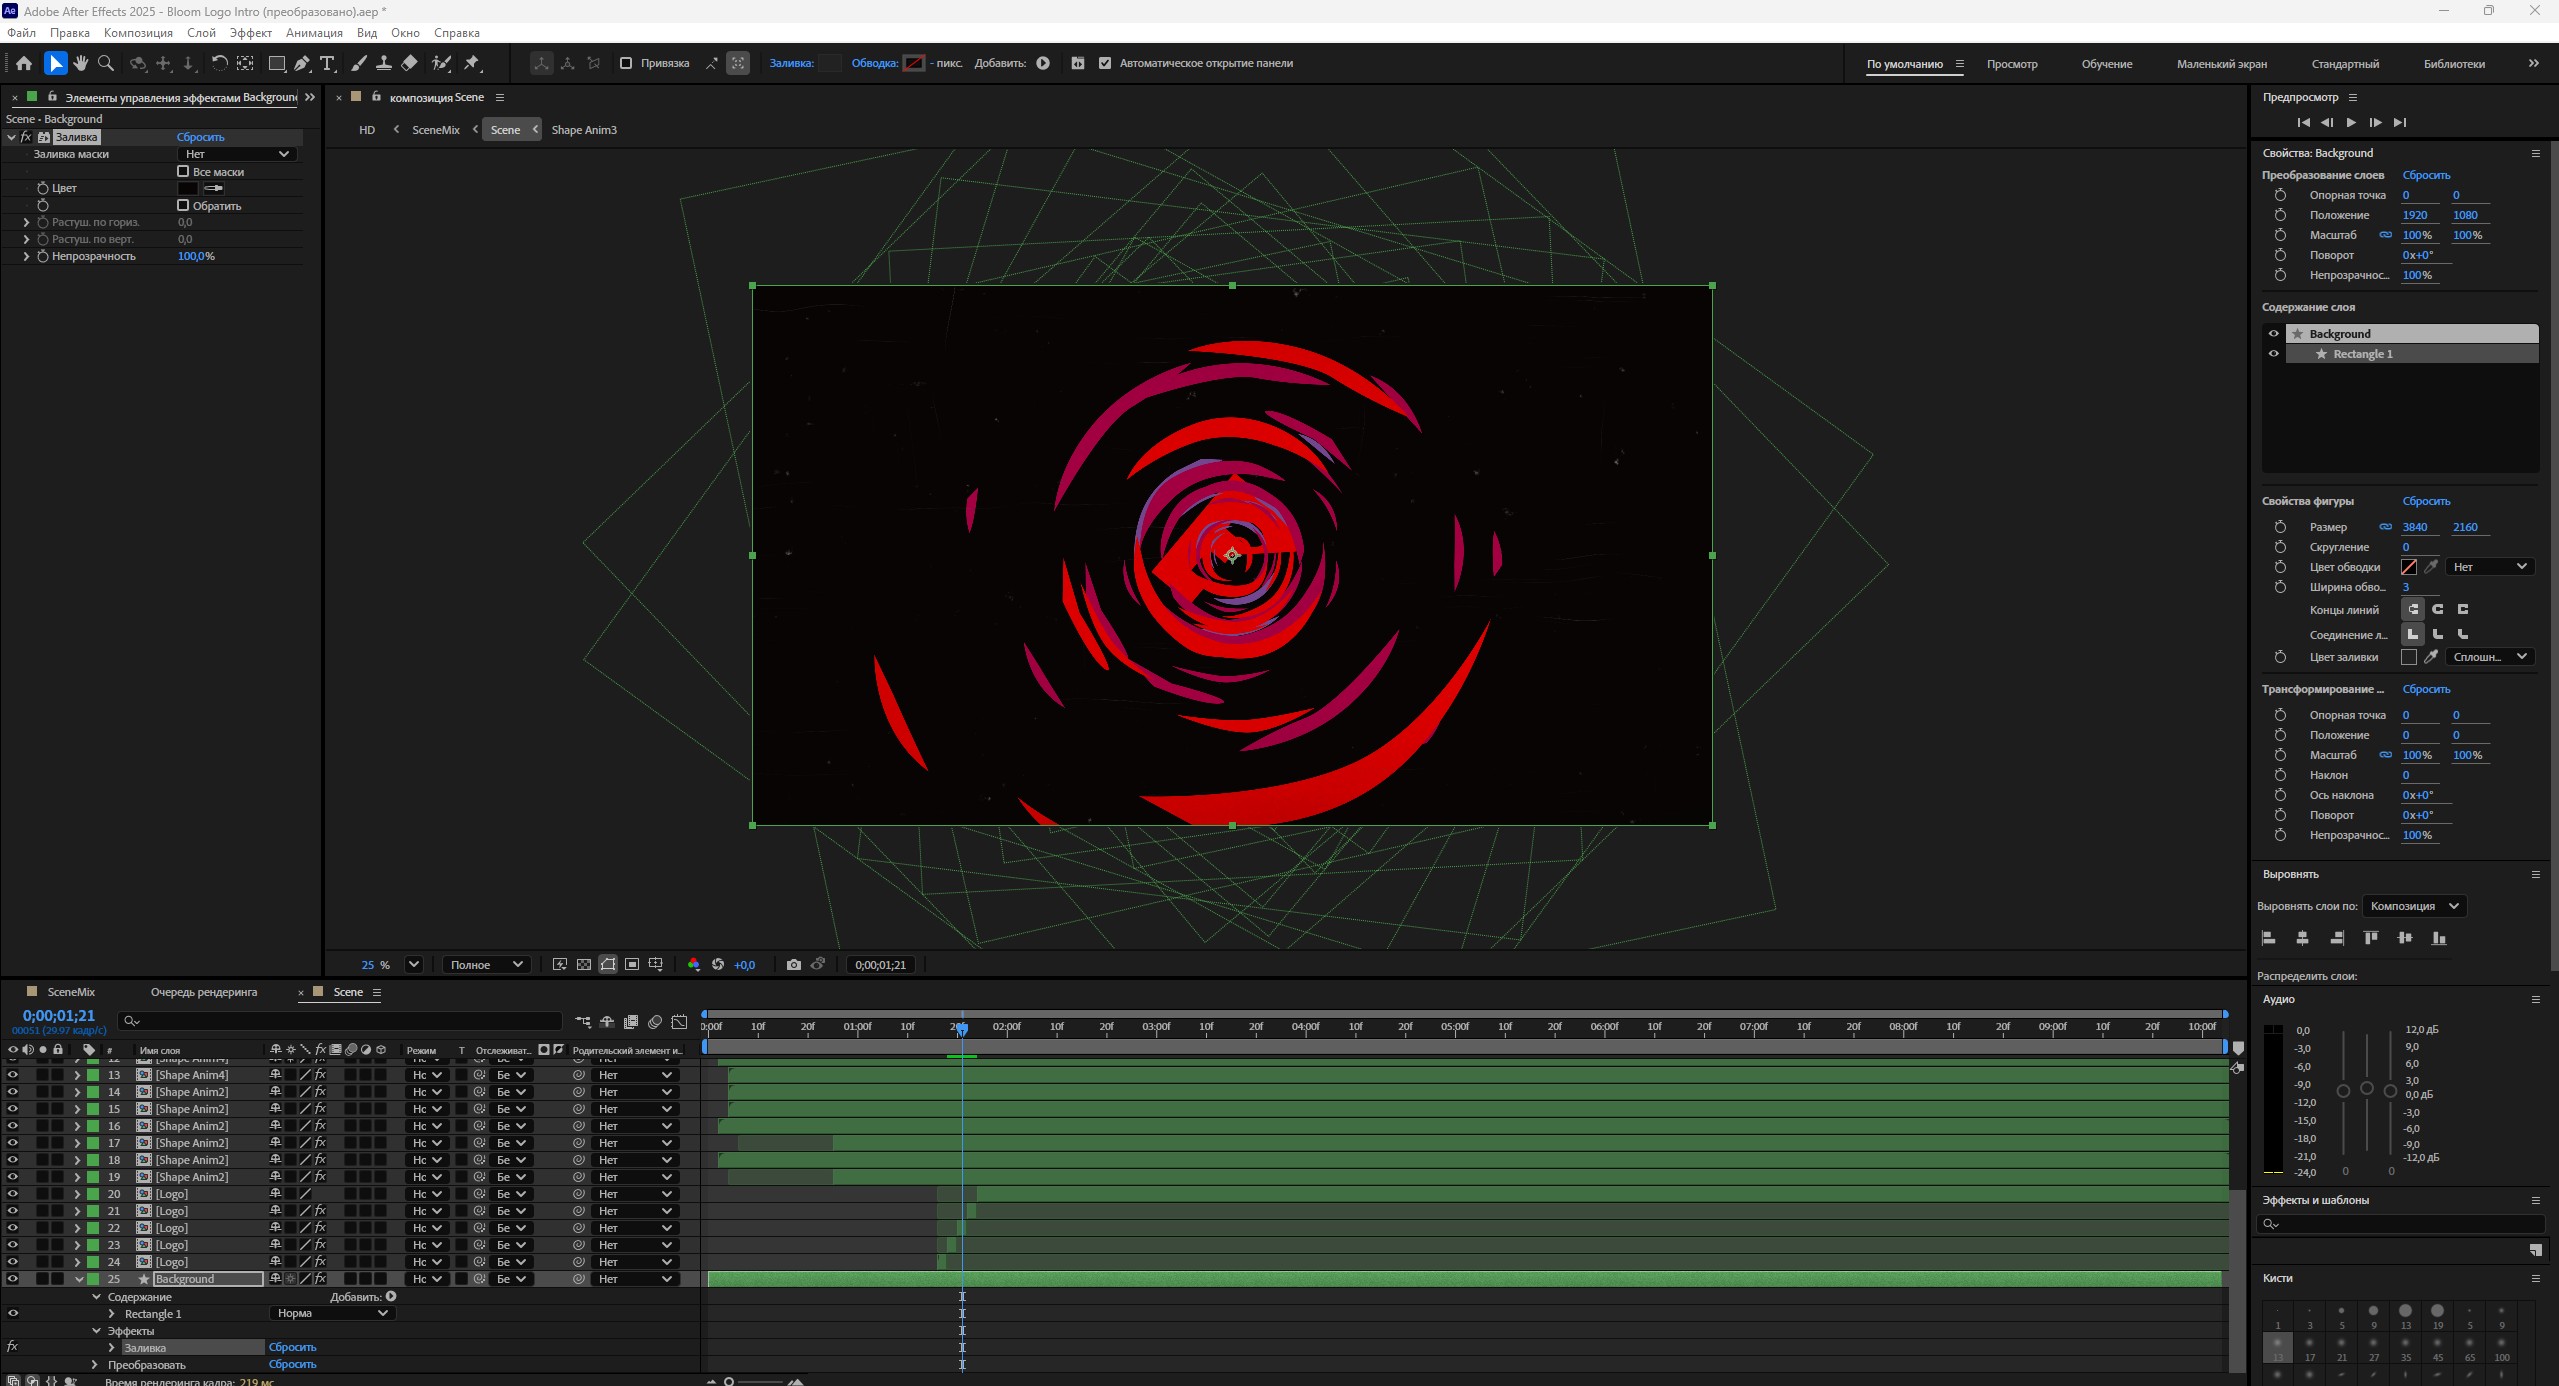Select the Rectangle shape tool
This screenshot has height=1386, width=2559.
click(277, 63)
